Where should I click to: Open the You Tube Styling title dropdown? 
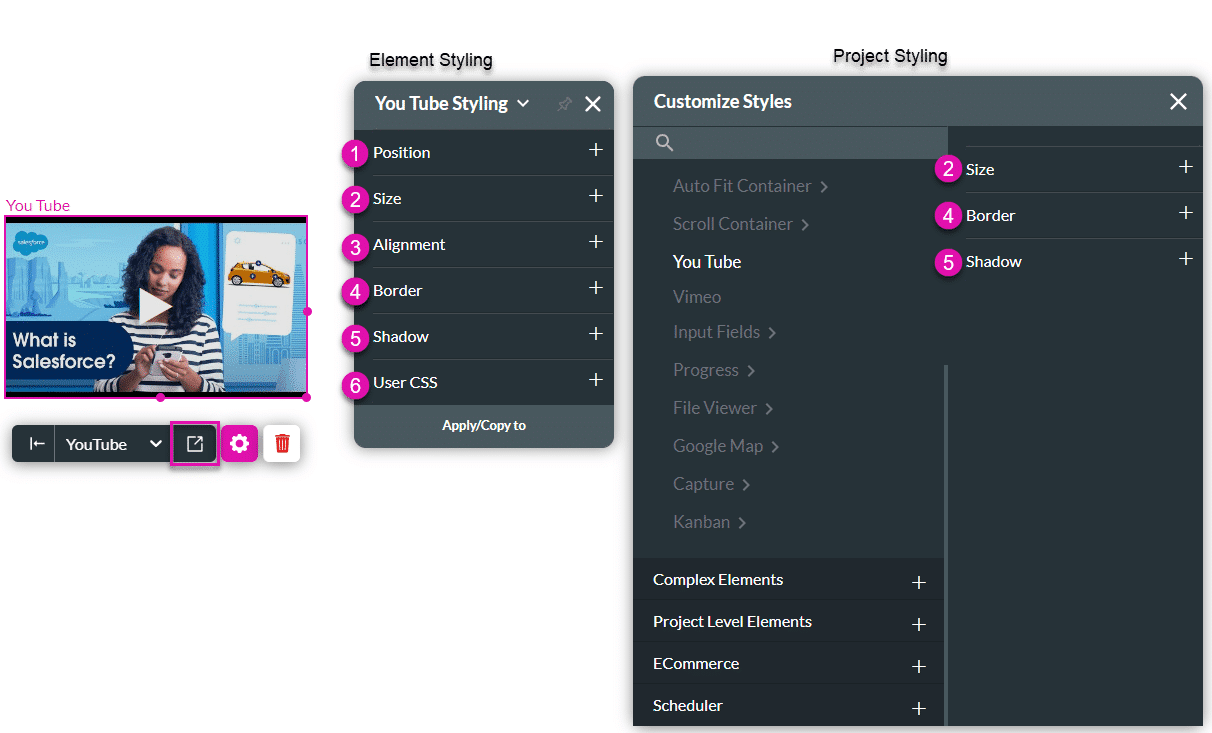coord(523,104)
